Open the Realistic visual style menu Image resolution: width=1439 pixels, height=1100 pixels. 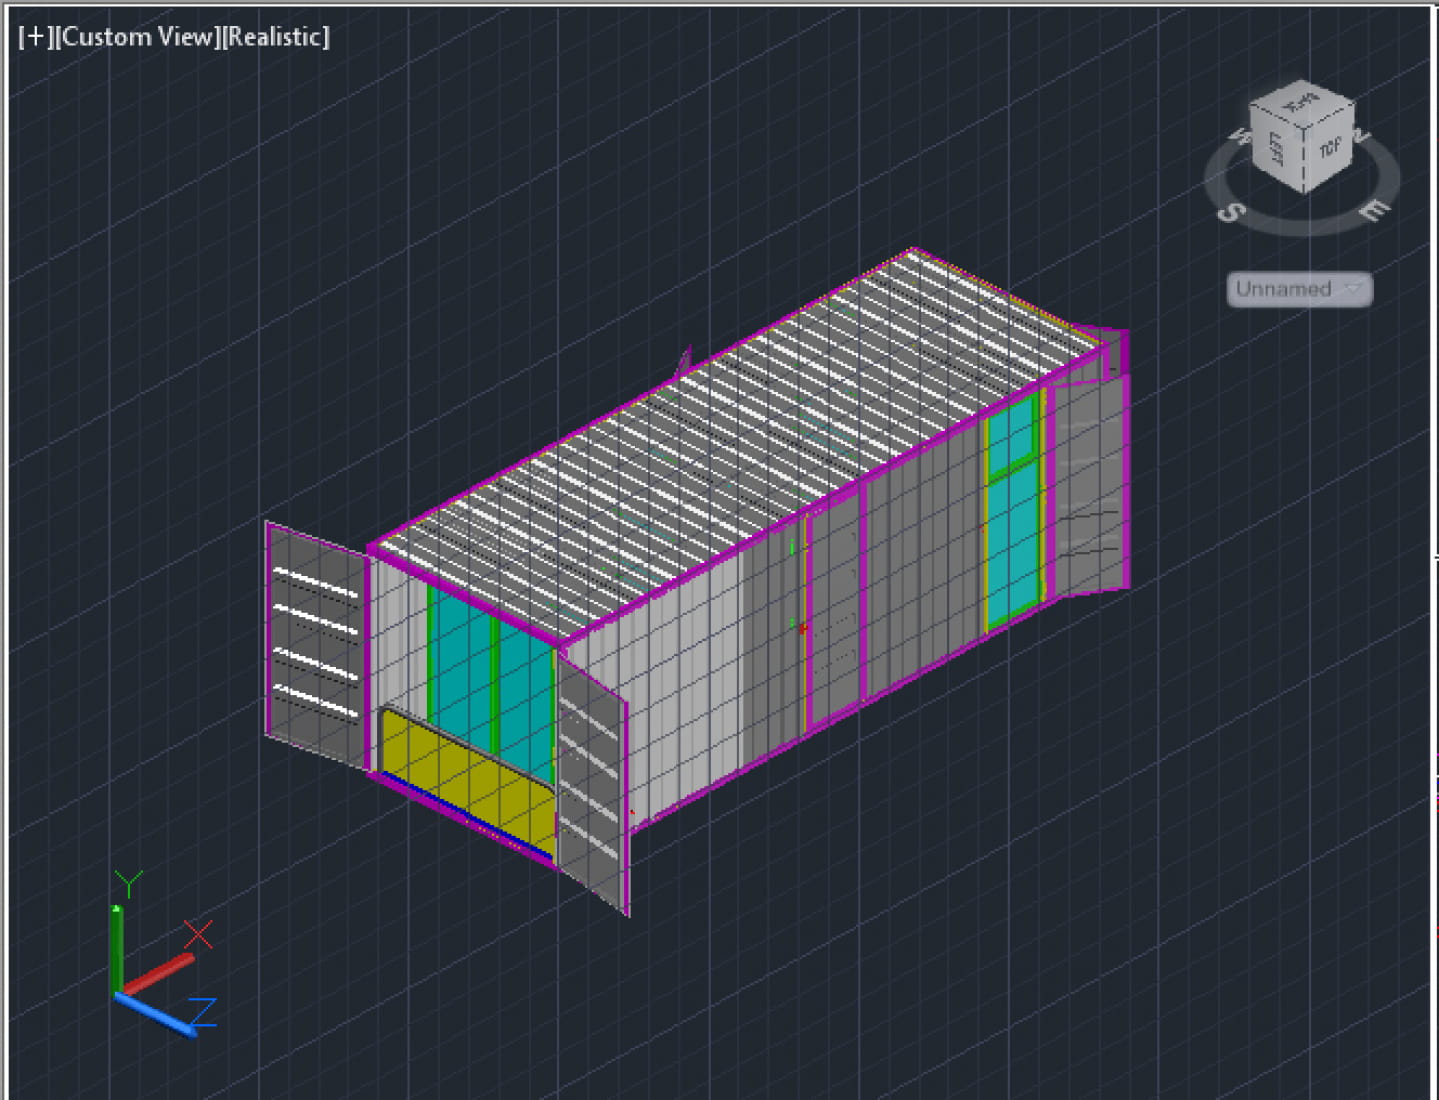[275, 37]
